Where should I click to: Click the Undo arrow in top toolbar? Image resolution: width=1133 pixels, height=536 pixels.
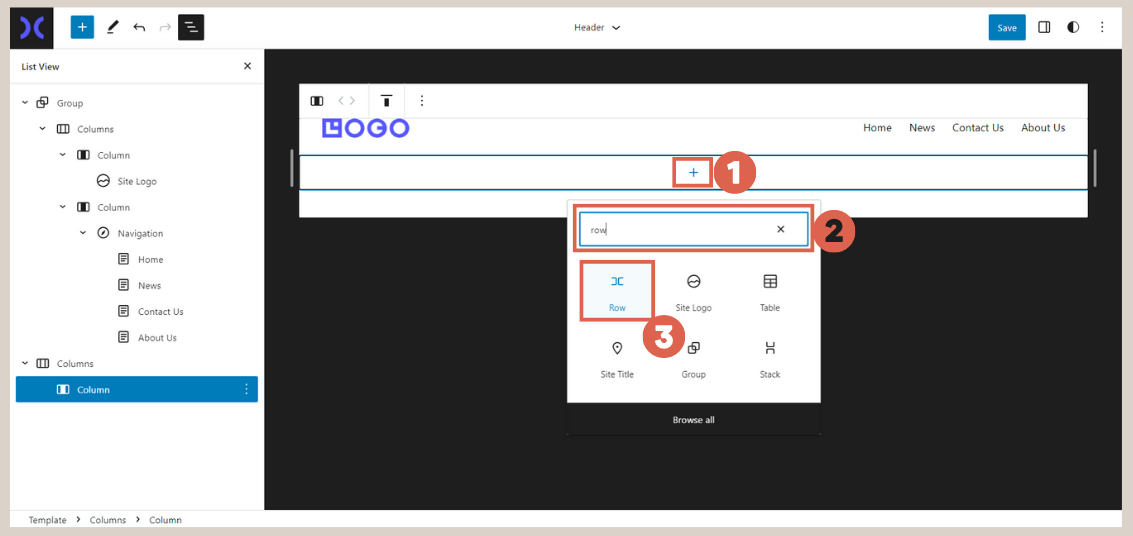click(139, 27)
